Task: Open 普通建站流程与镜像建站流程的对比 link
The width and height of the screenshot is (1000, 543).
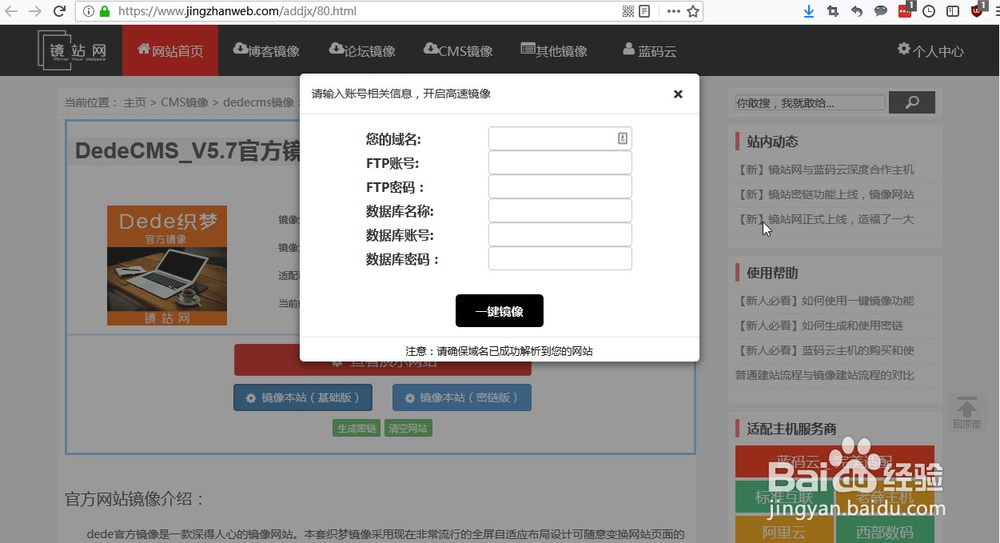Action: tap(825, 376)
